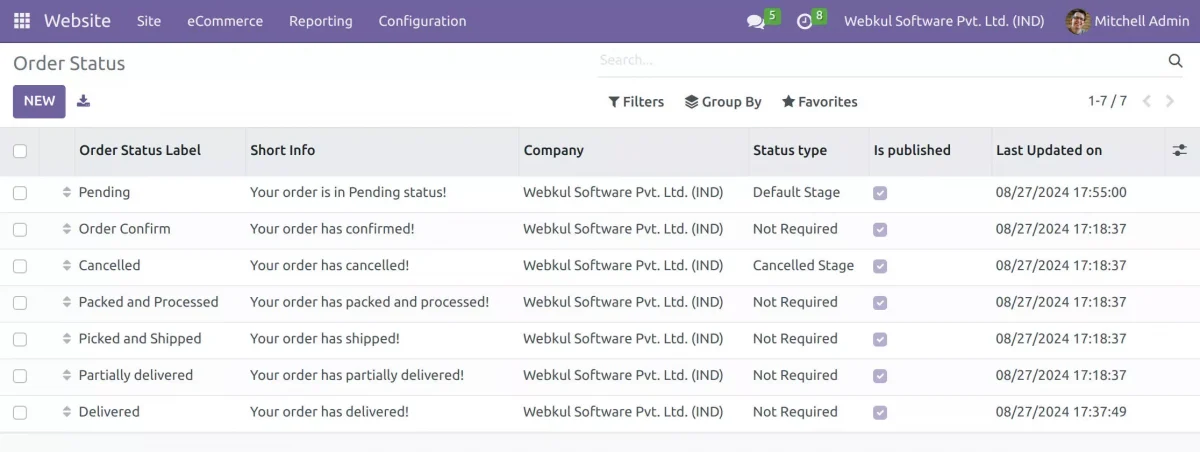1200x452 pixels.
Task: Click into the Search field
Action: pyautogui.click(x=880, y=60)
